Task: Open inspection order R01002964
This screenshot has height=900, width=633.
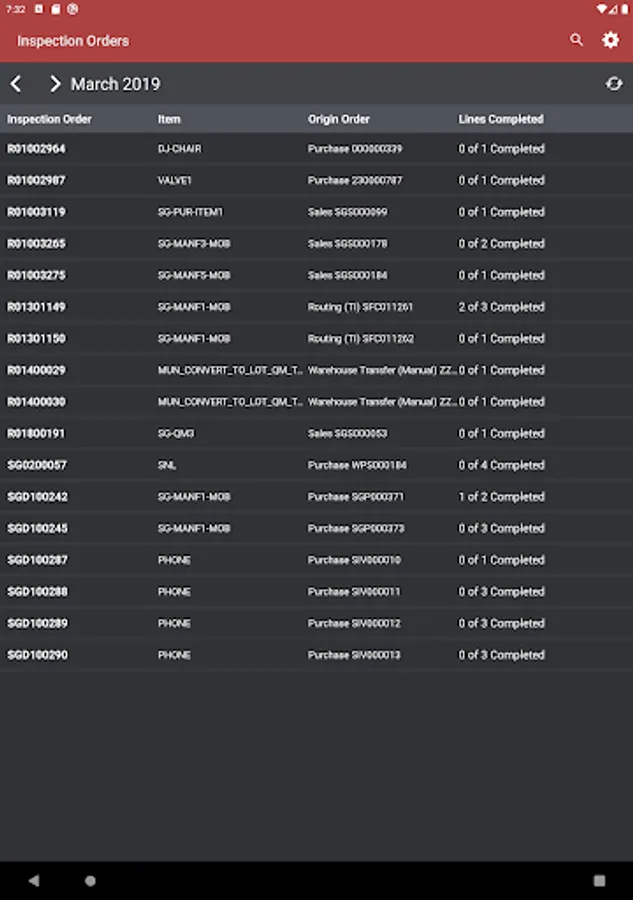Action: (x=37, y=149)
